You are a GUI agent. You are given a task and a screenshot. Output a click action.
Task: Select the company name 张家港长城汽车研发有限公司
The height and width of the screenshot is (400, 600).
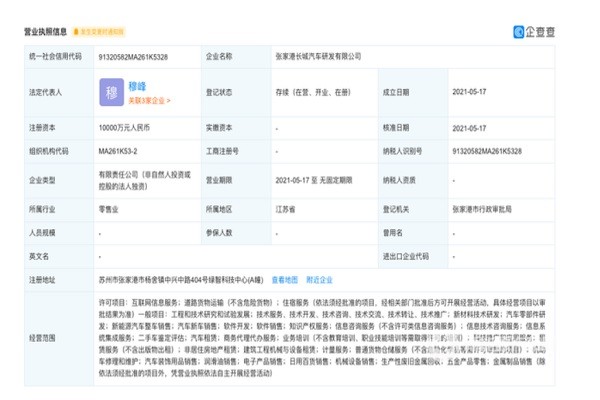coord(318,56)
